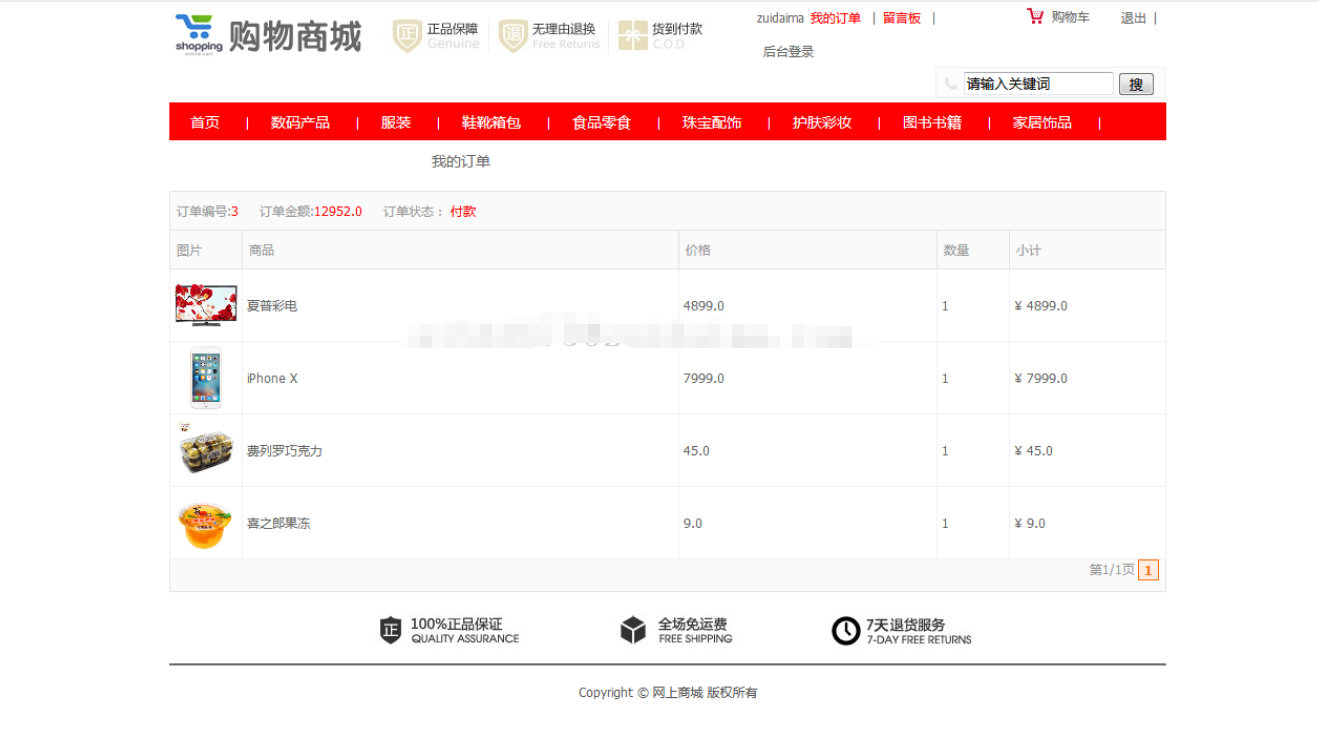Open the 图书书籍 category
Screen dimensions: 1319x729
coord(932,122)
